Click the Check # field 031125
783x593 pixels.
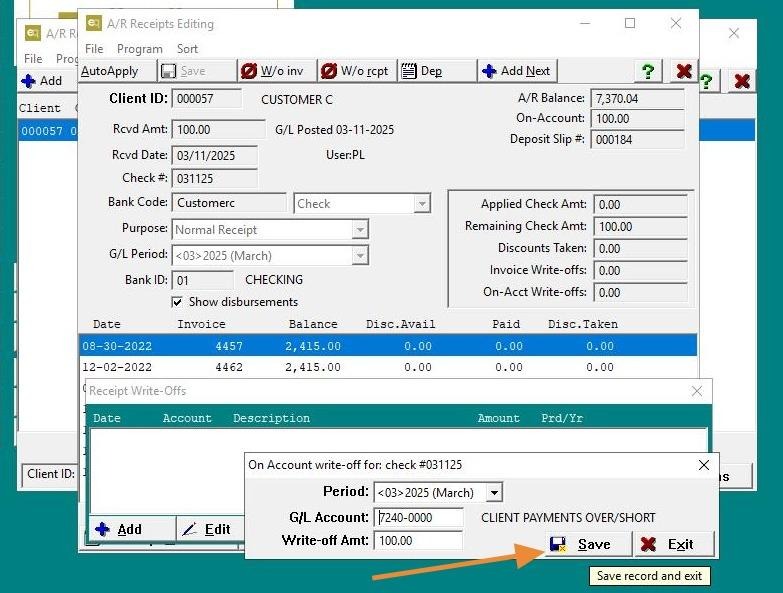214,179
